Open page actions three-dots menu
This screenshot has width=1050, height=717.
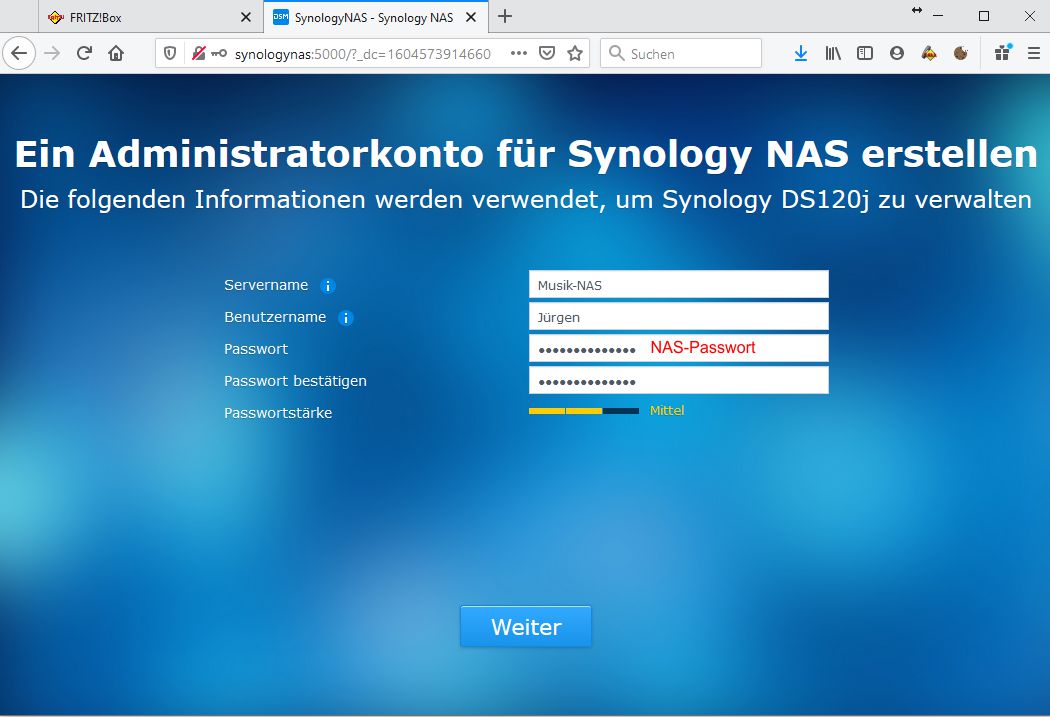518,54
